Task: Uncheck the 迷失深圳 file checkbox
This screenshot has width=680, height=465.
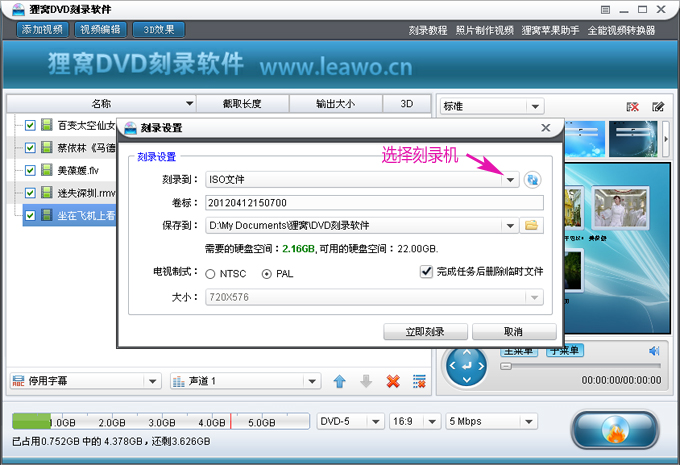Action: (30, 193)
